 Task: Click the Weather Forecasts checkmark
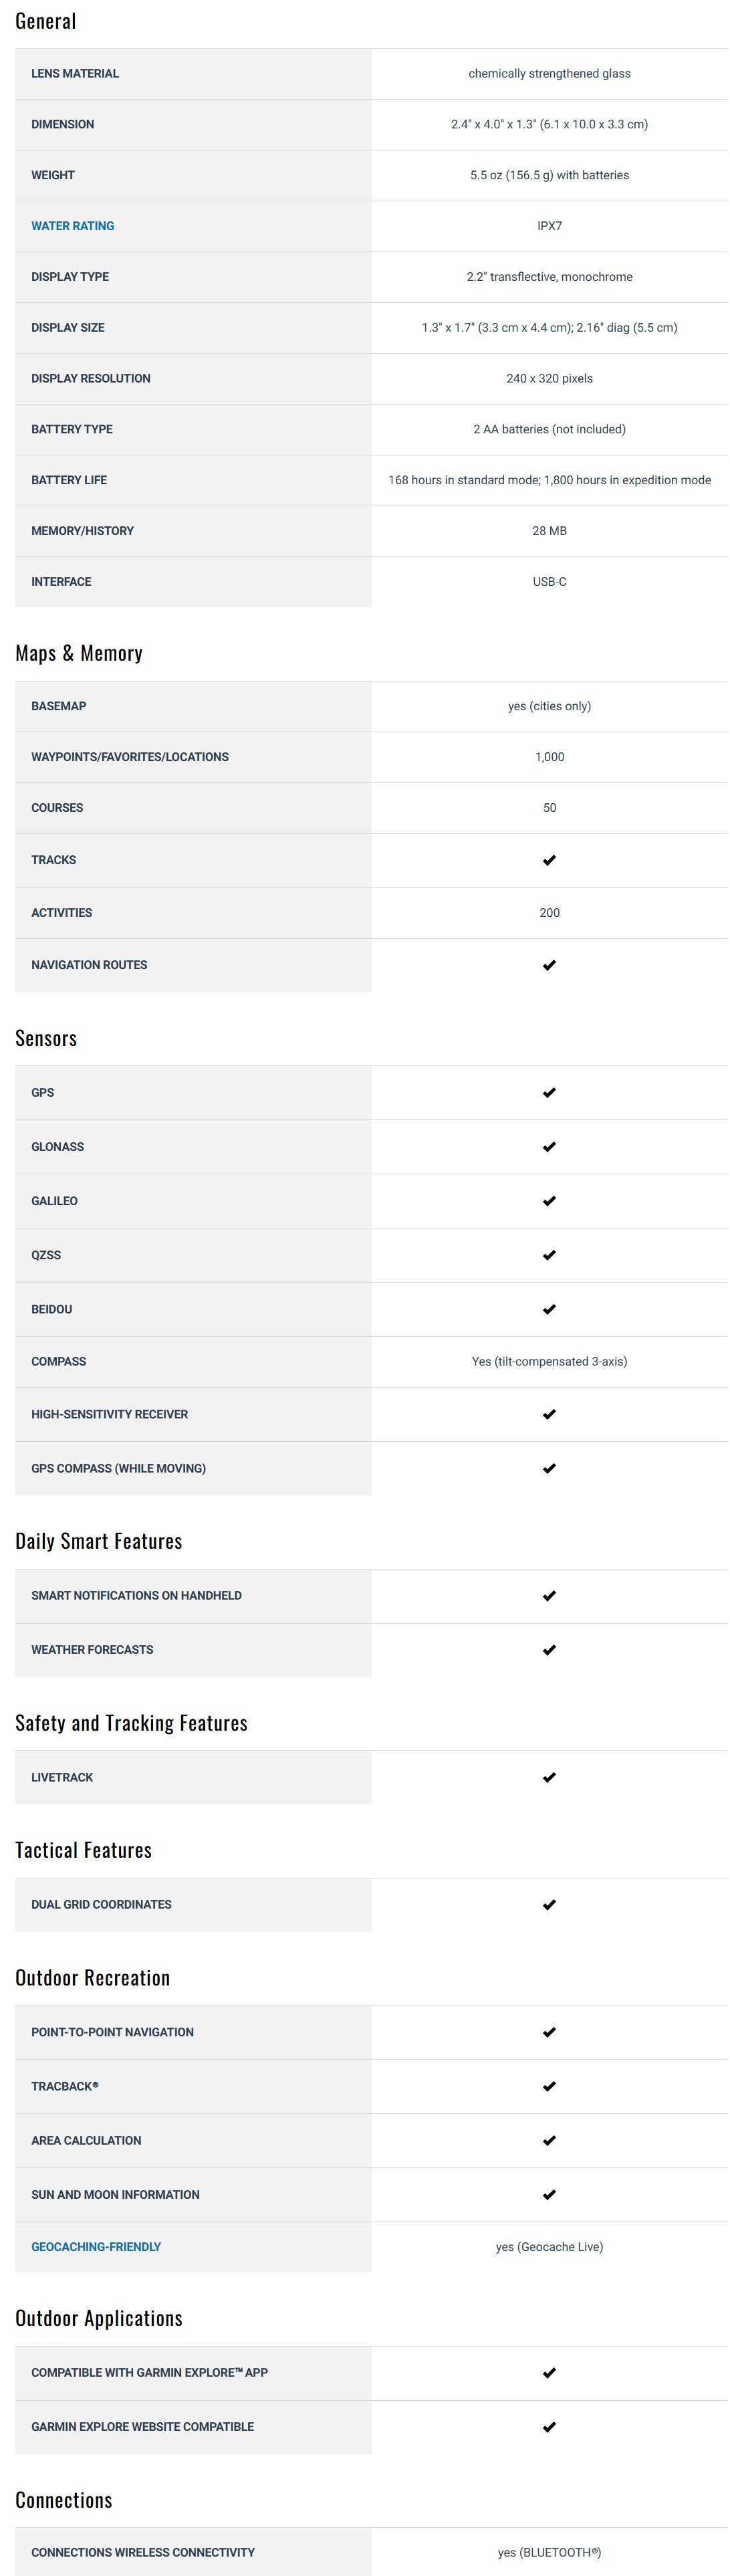click(x=549, y=1650)
